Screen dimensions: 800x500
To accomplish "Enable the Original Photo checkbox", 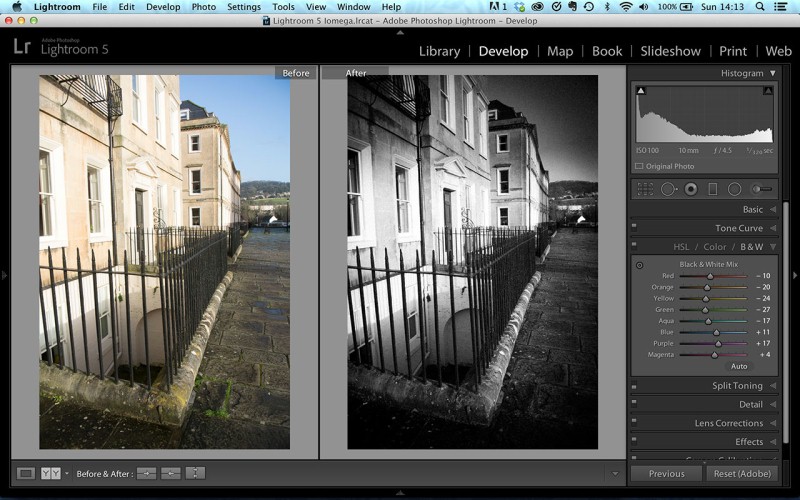I will point(639,166).
